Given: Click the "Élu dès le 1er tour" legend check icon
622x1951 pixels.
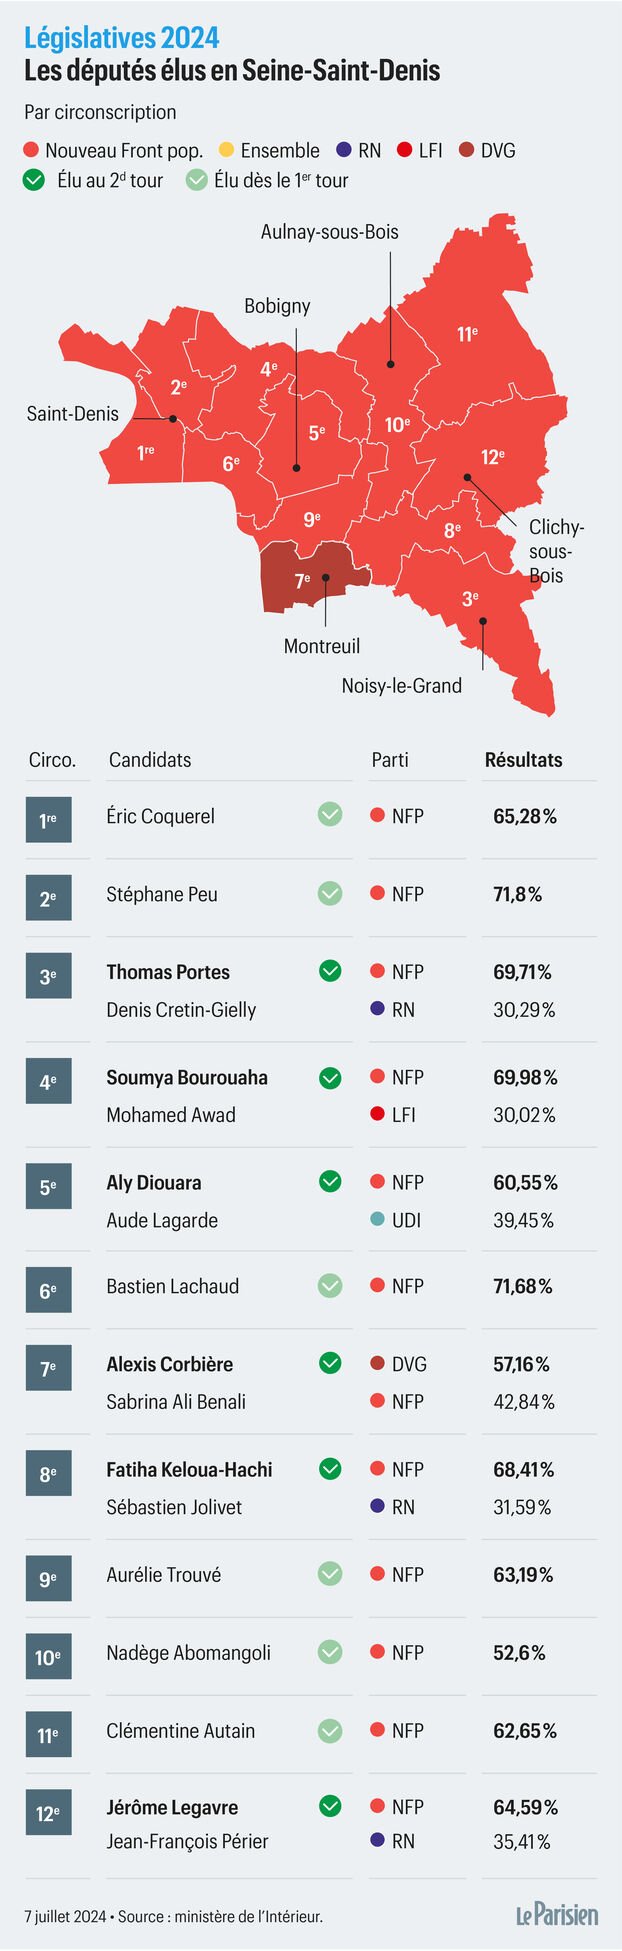Looking at the screenshot, I should pyautogui.click(x=197, y=181).
